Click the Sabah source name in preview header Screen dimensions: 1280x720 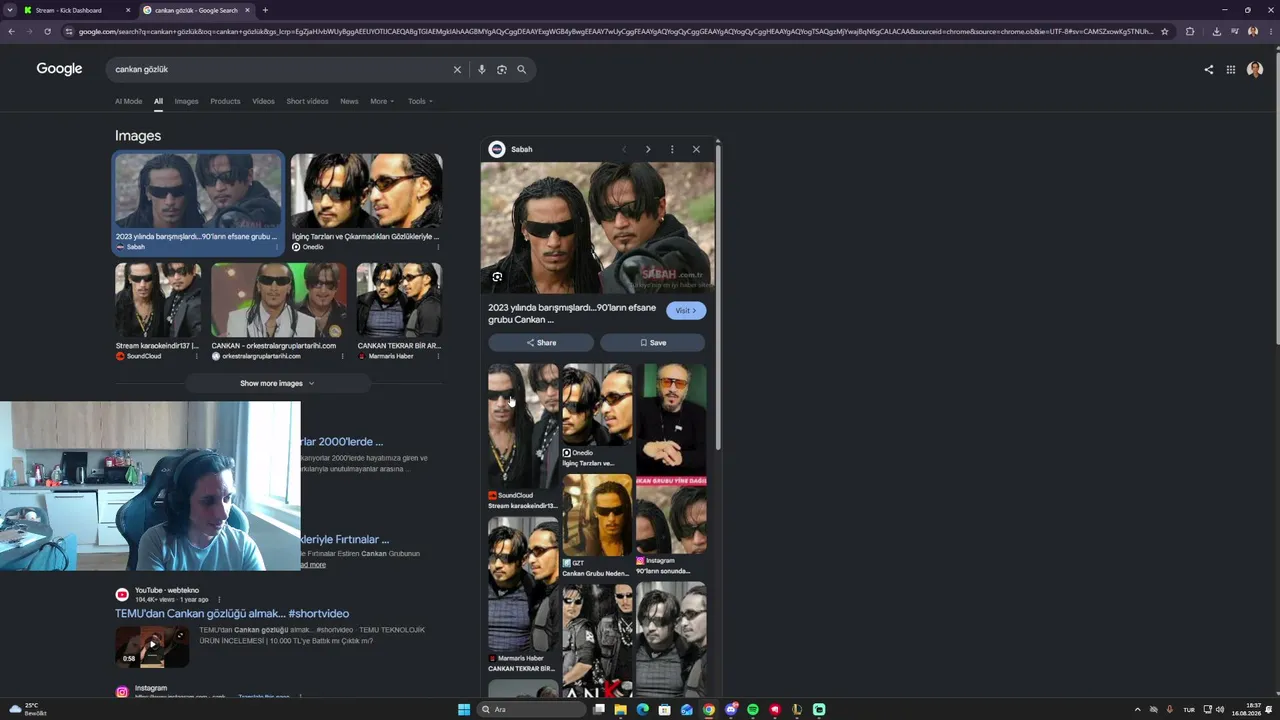point(522,149)
